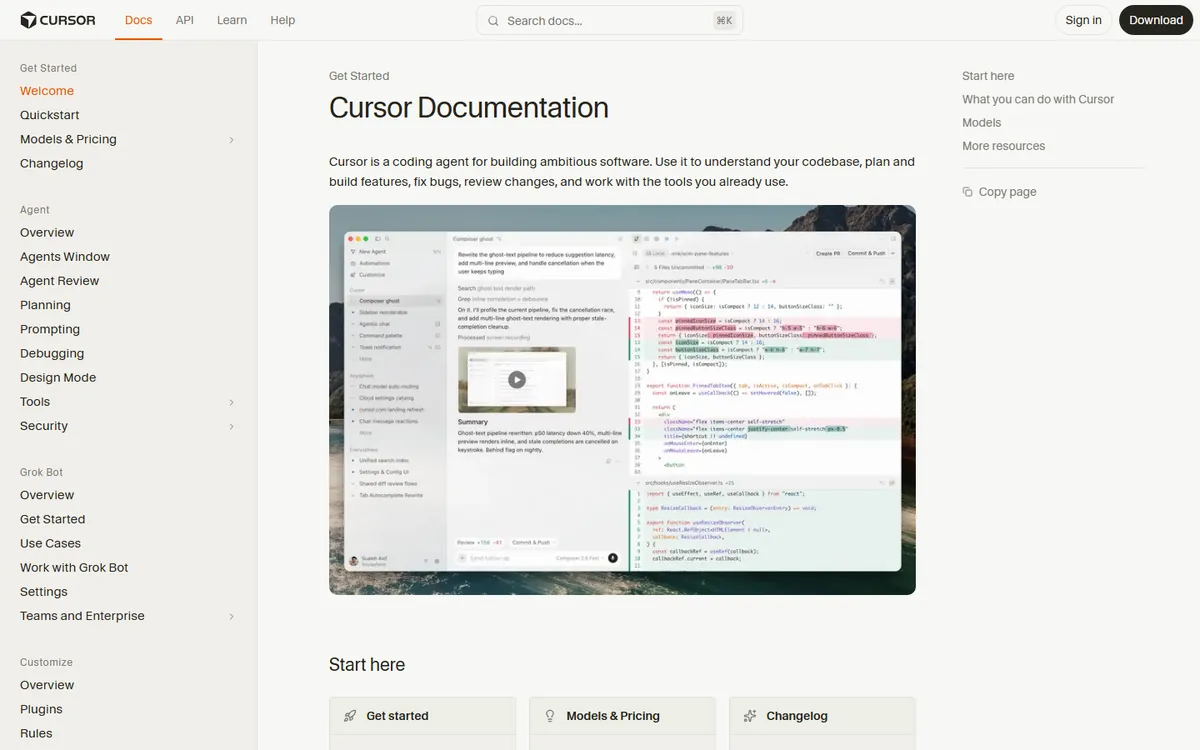This screenshot has height=750, width=1200.
Task: Click the Sign in button
Action: (x=1083, y=20)
